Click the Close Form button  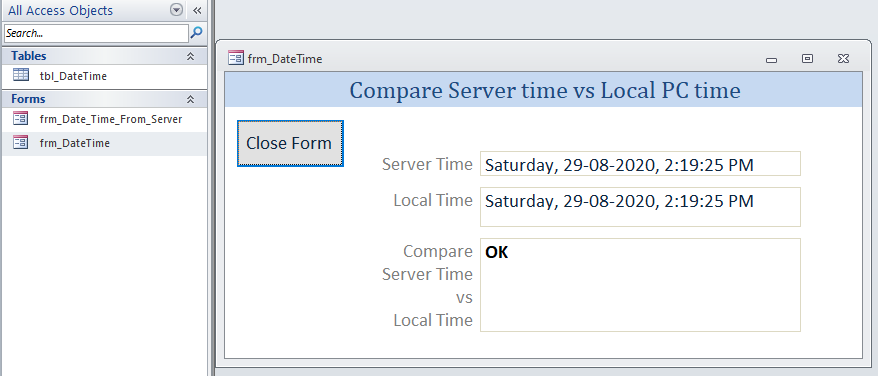coord(290,143)
